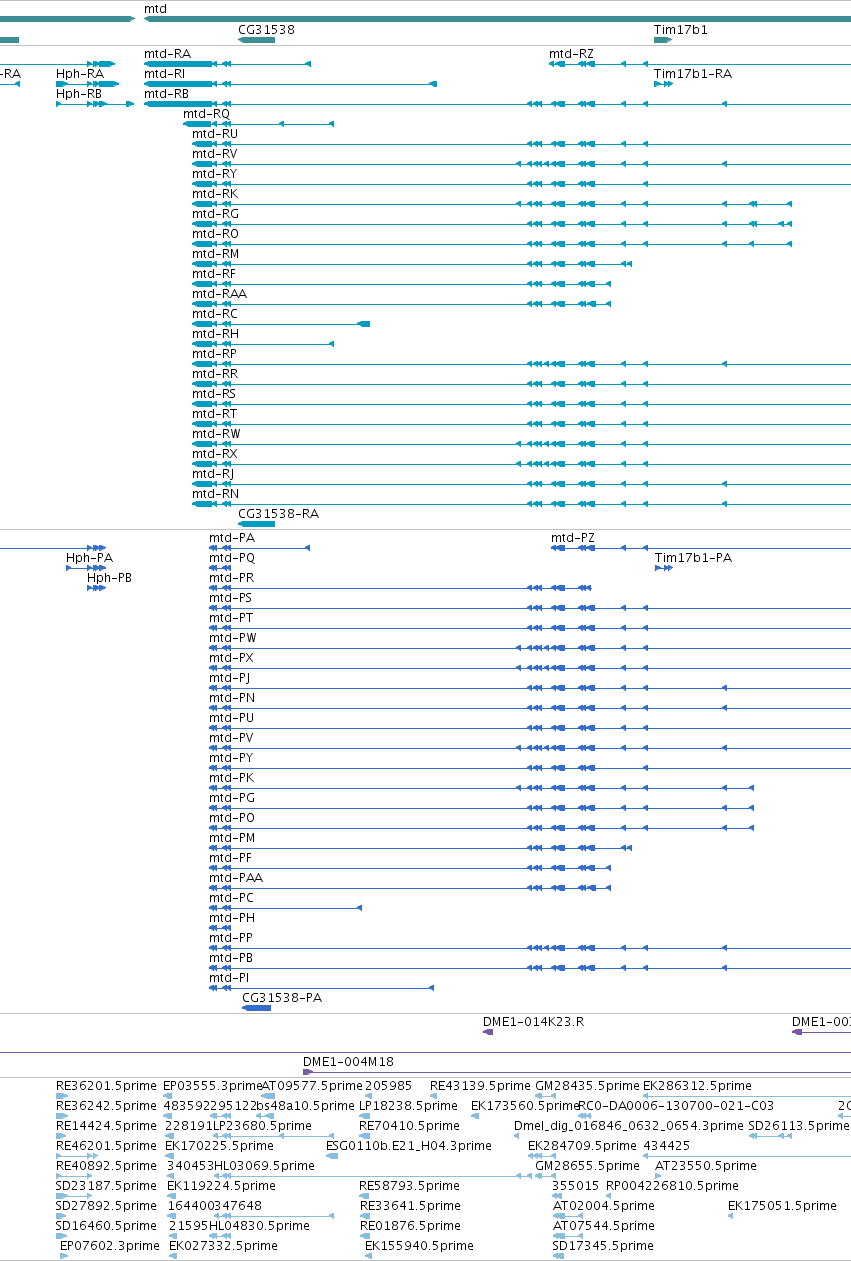Open EST RE58793.5prime
The width and height of the screenshot is (851, 1261).
tap(410, 1186)
